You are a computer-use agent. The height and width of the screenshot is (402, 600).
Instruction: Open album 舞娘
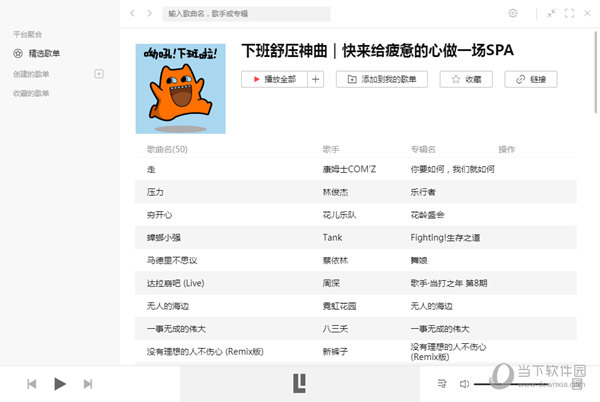[419, 260]
